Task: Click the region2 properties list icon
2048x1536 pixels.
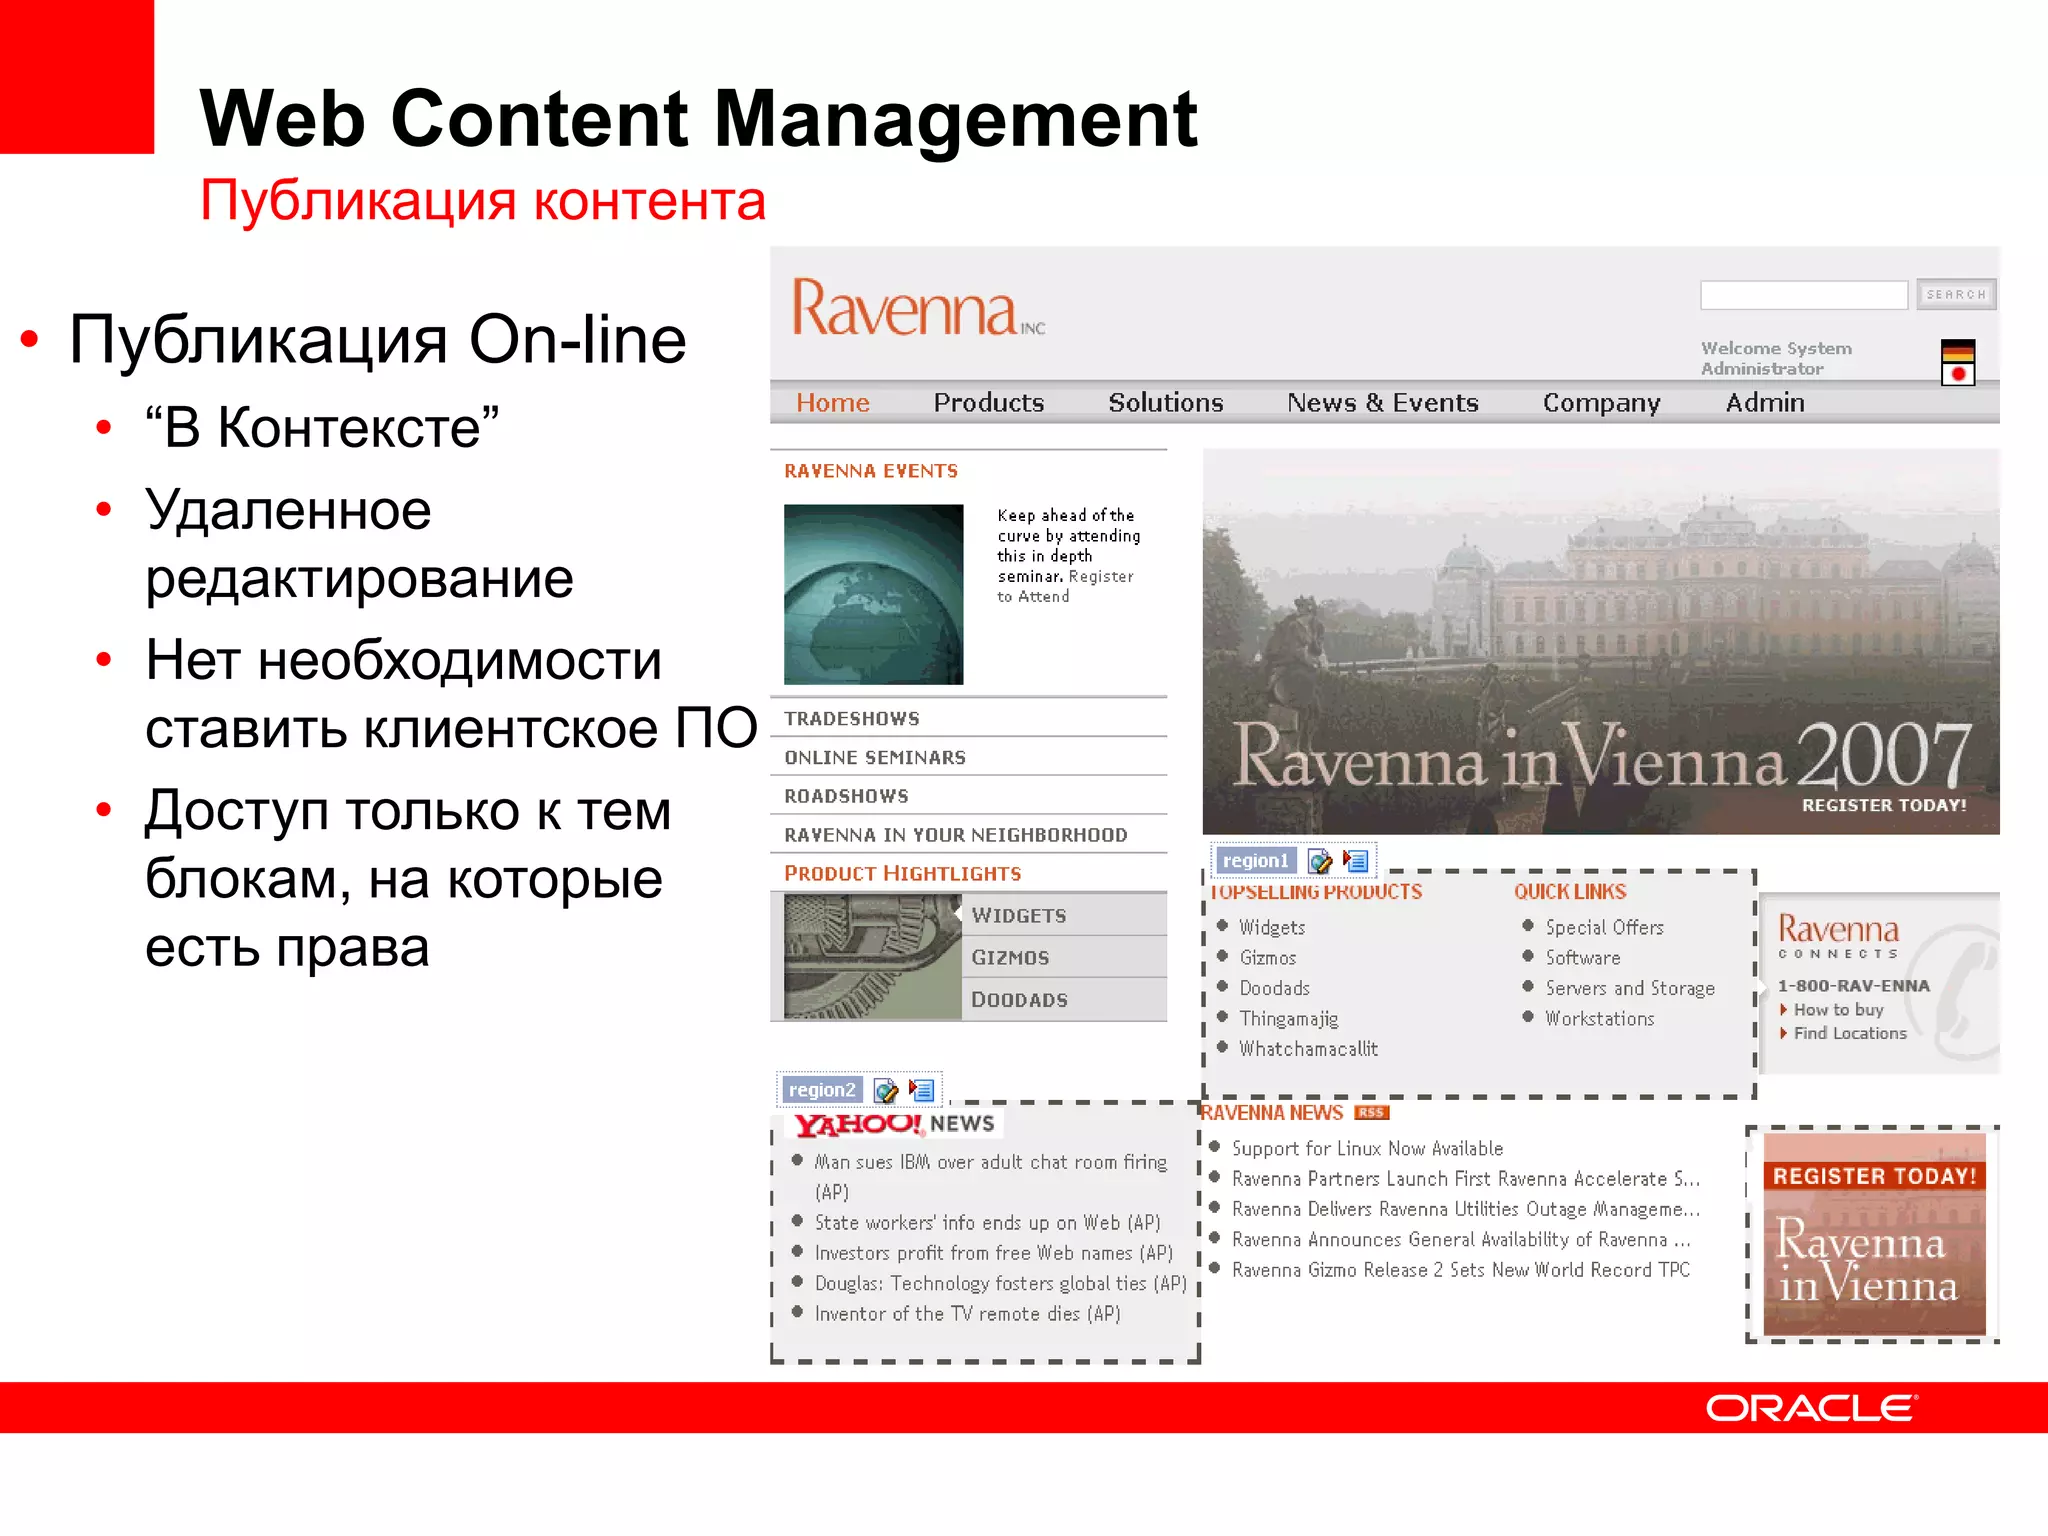Action: (921, 1090)
